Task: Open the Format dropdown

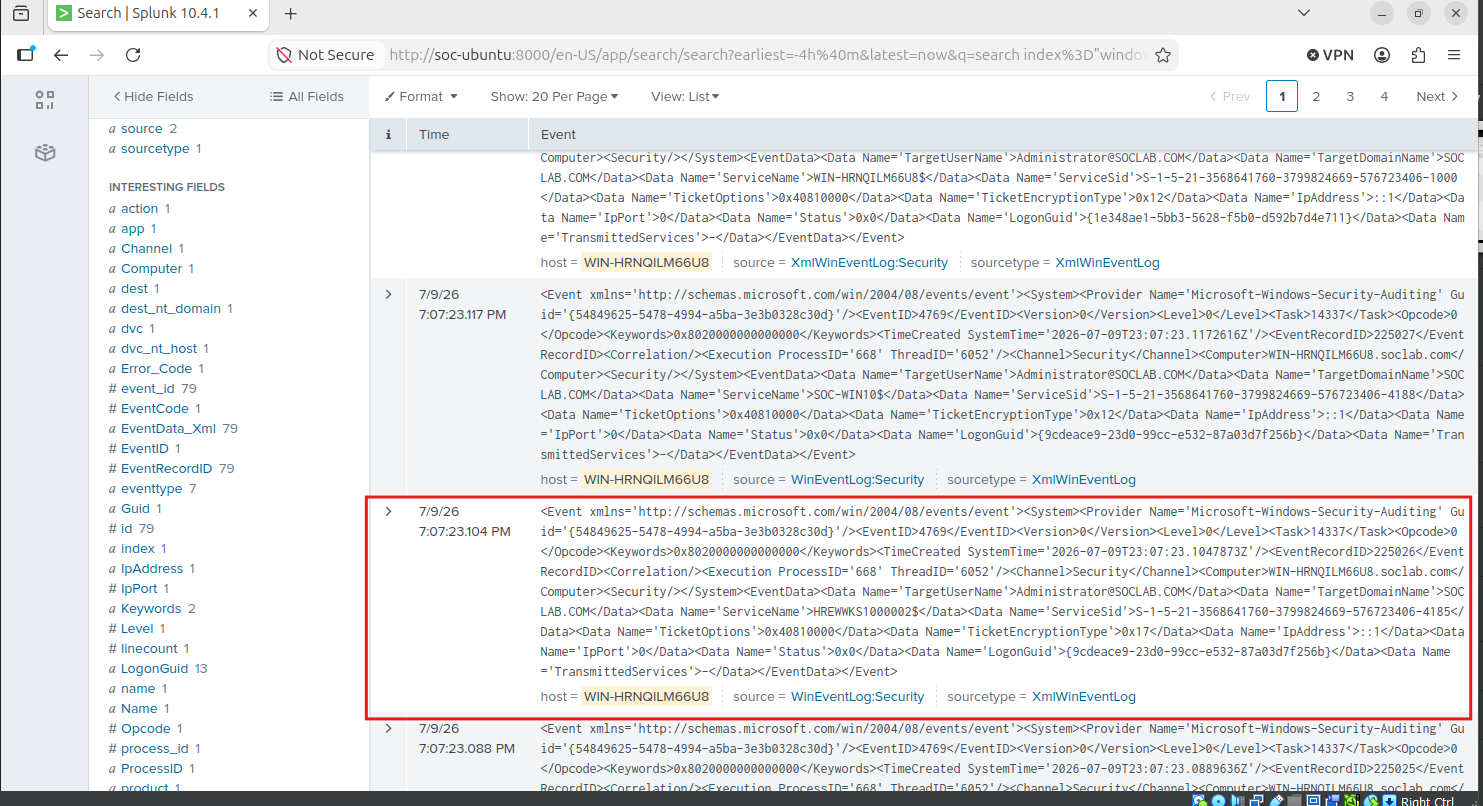Action: (x=421, y=96)
